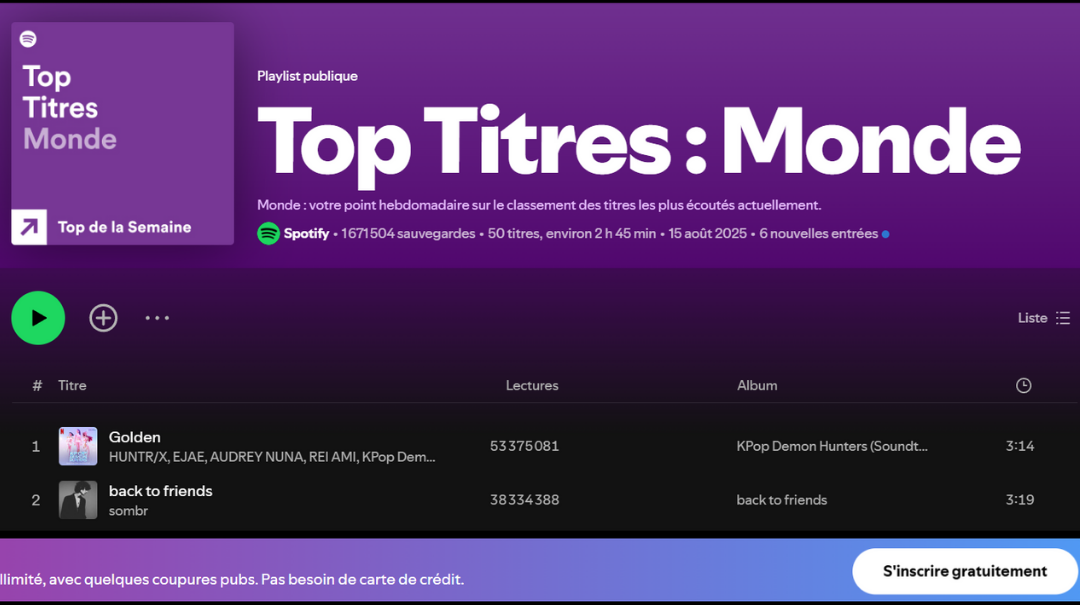Switch view using the Liste button

(1043, 318)
